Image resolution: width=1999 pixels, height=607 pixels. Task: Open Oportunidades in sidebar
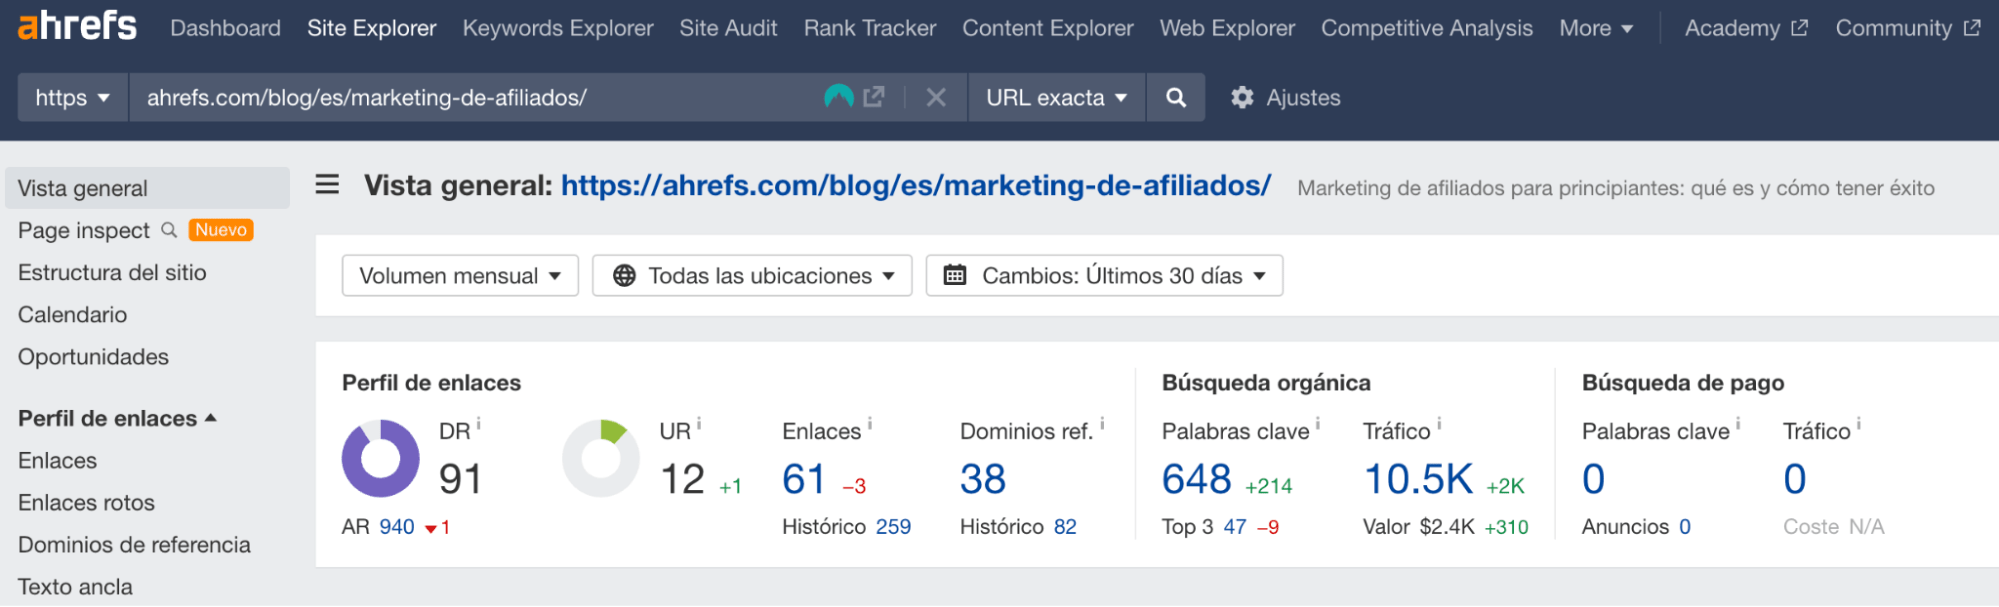tap(93, 356)
